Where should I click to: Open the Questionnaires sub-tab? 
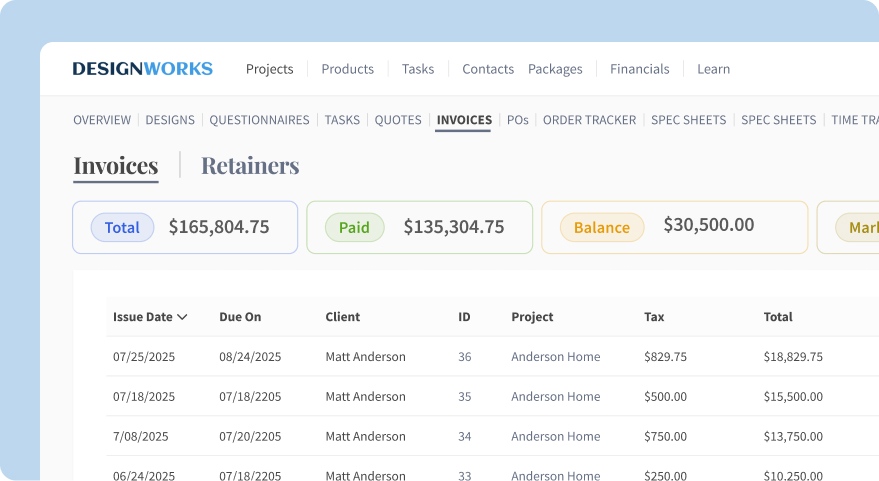click(x=259, y=120)
